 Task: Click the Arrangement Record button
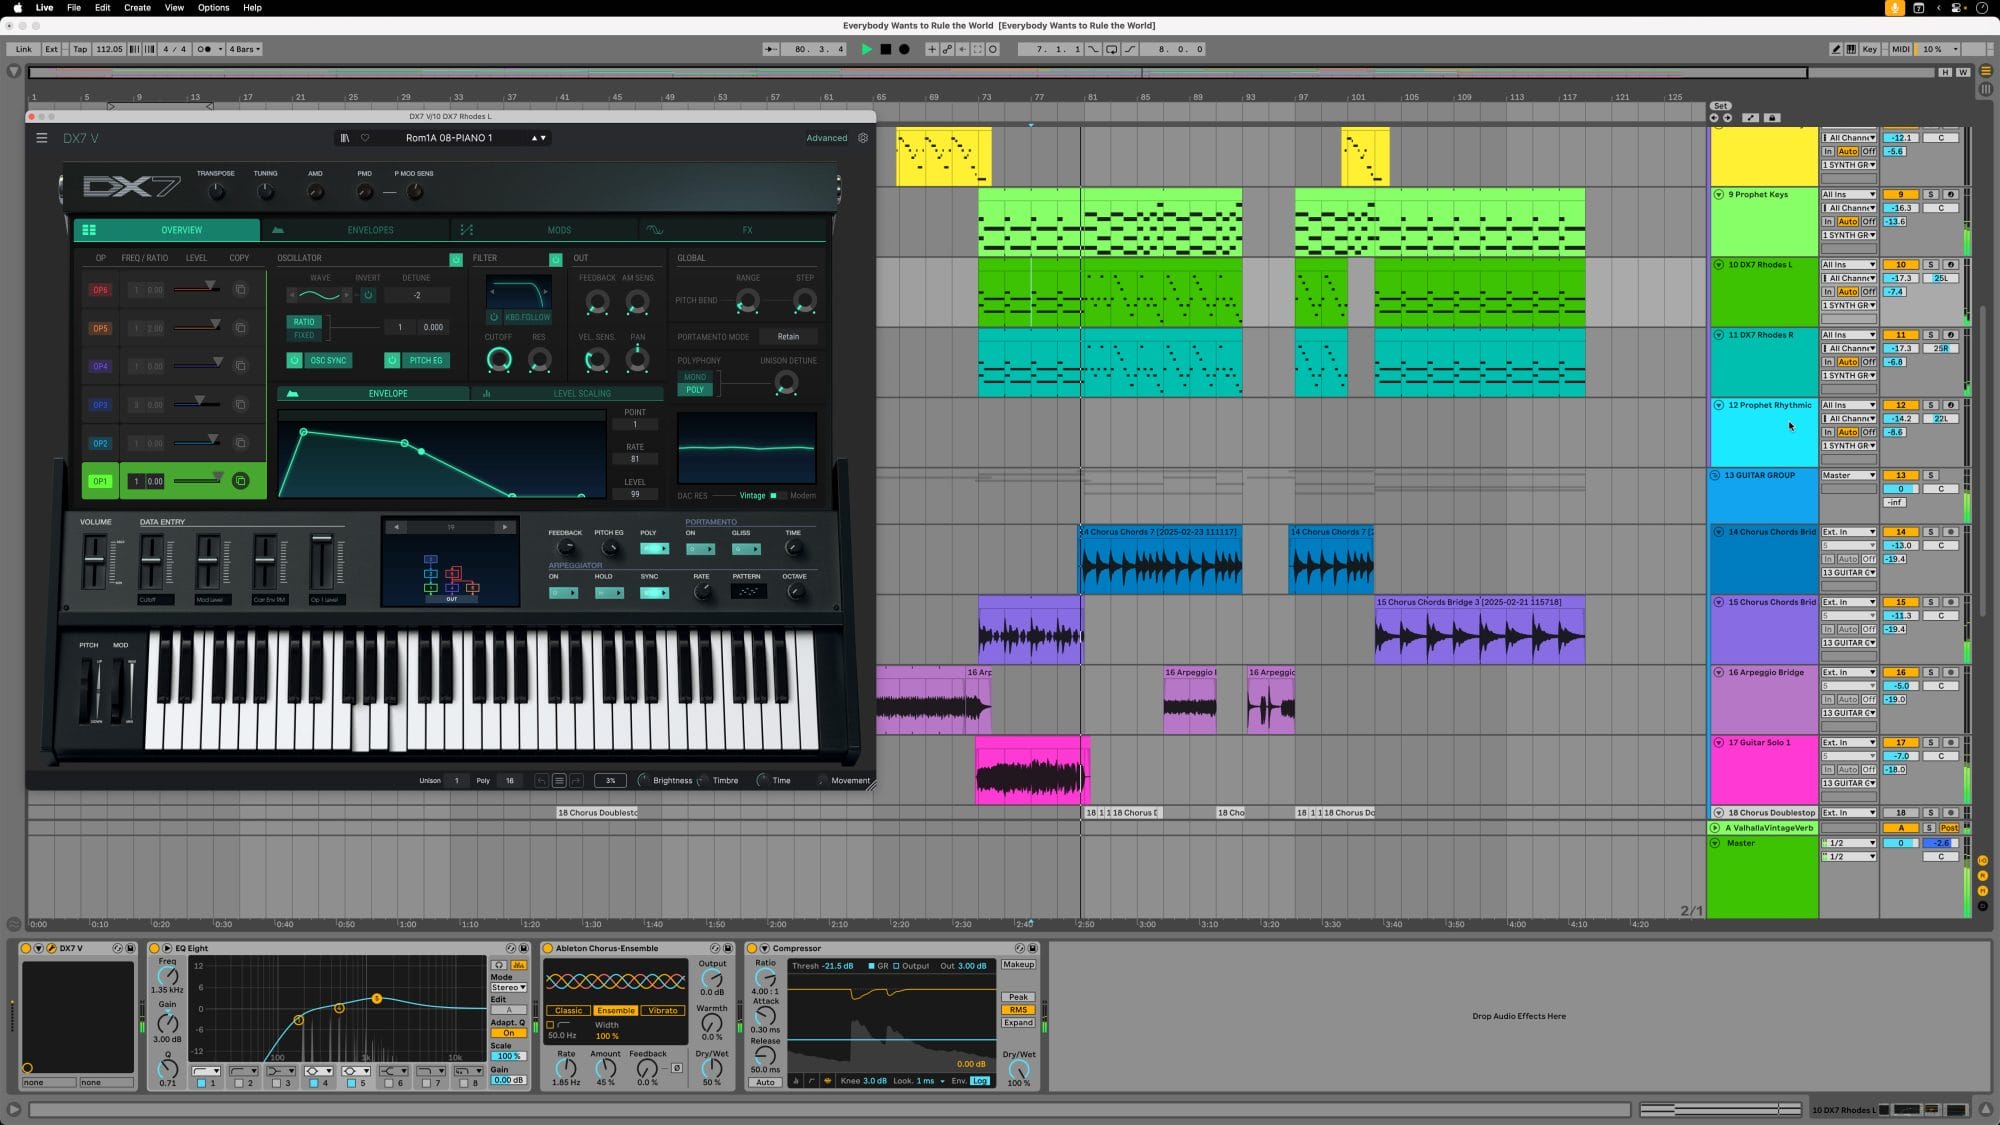(904, 49)
